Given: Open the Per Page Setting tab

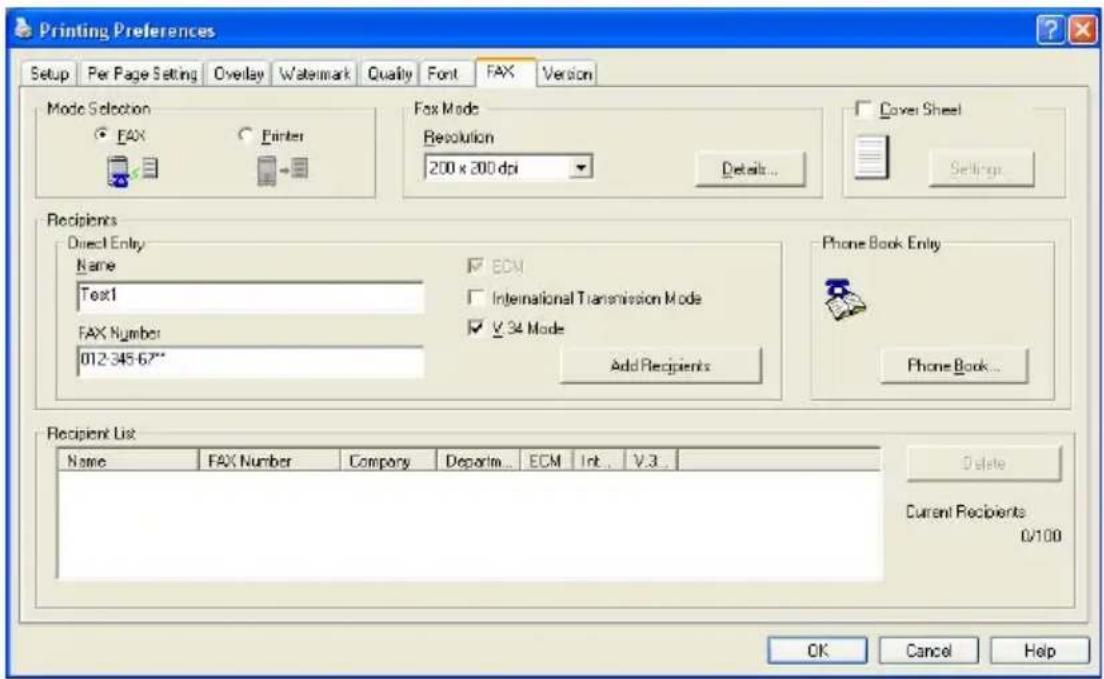Looking at the screenshot, I should pos(142,74).
